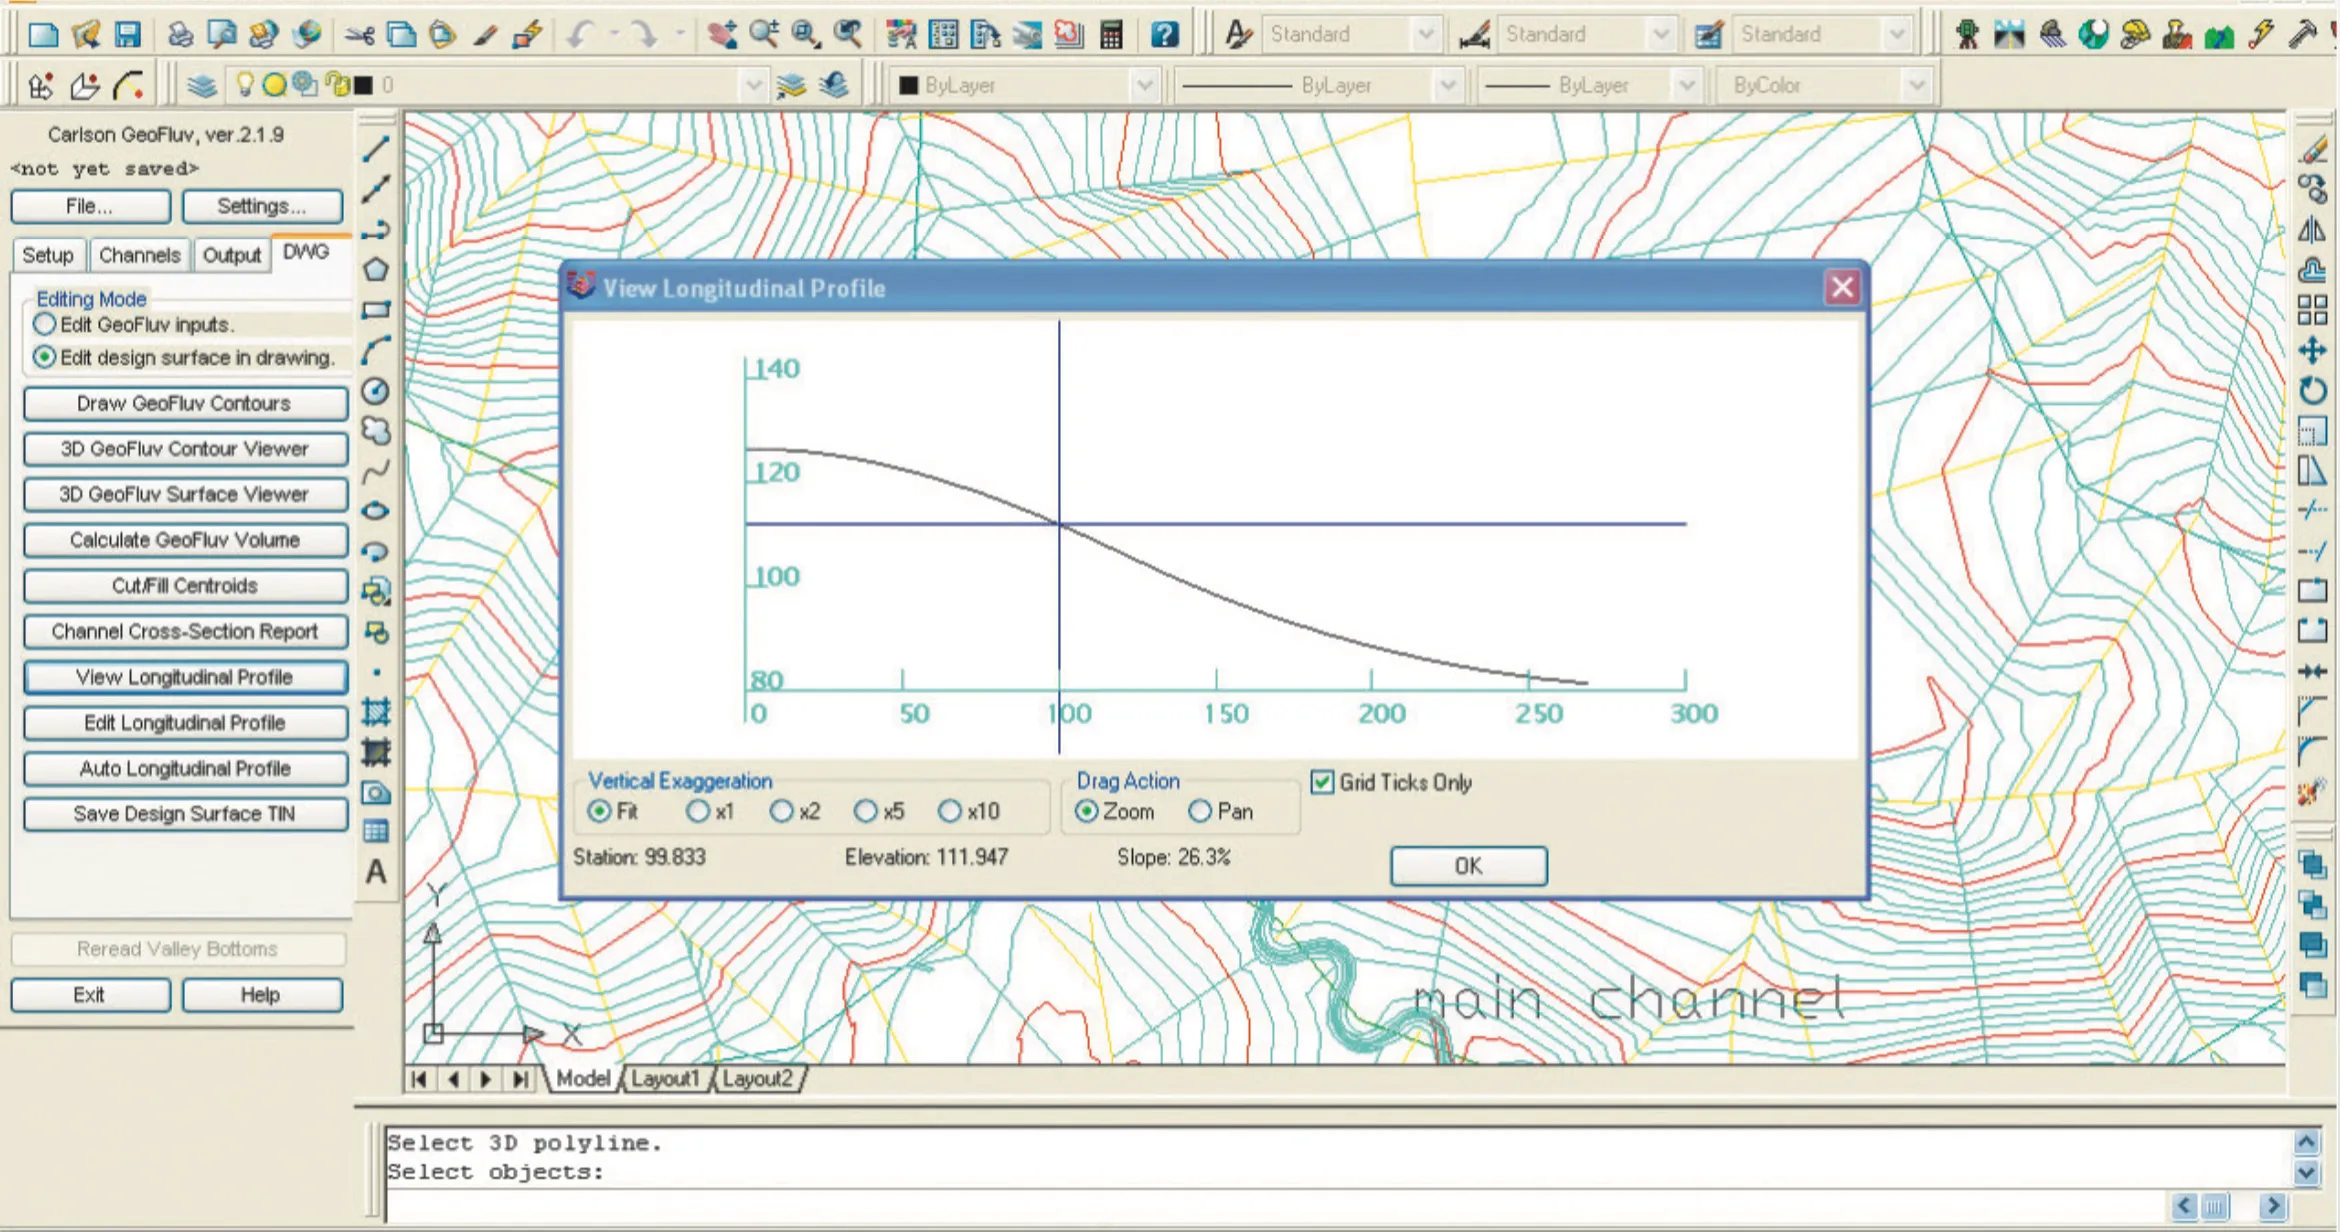
Task: Click the Move tool icon in right toolbar
Action: click(x=2312, y=351)
